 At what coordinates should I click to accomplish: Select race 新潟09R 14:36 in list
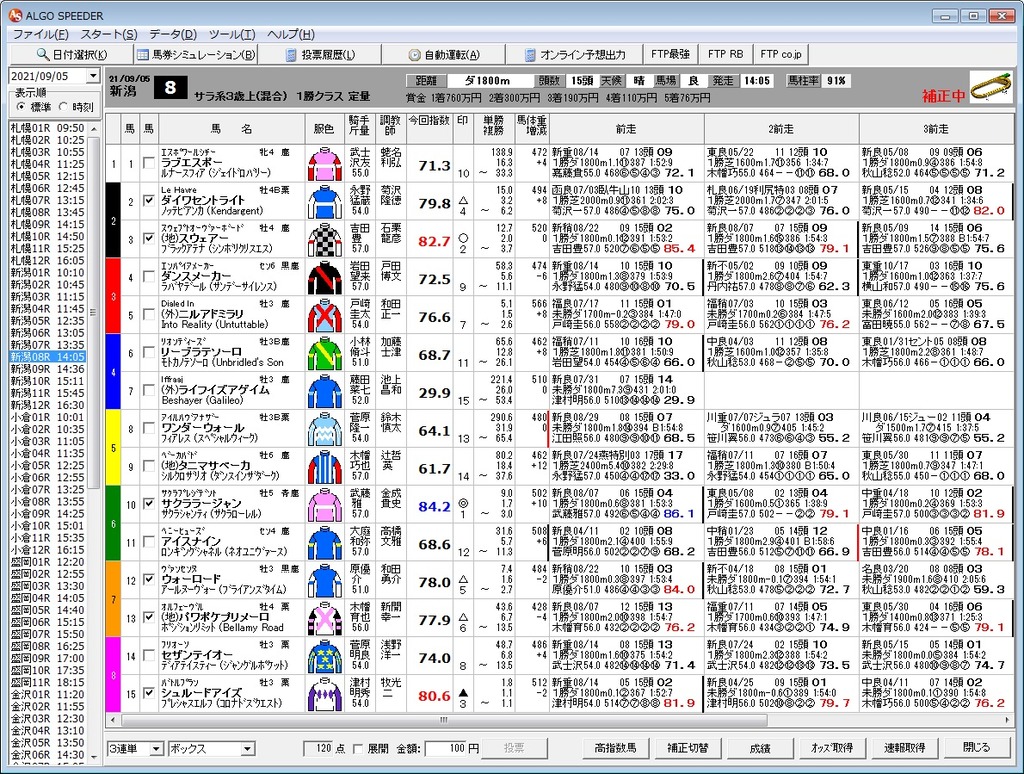click(48, 369)
